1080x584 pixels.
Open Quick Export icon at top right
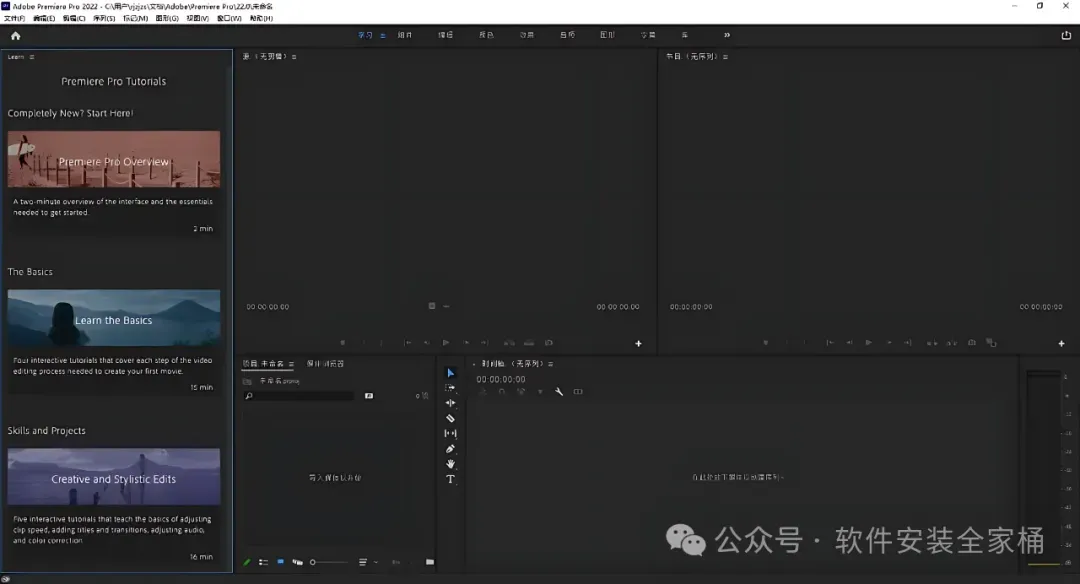click(1066, 35)
